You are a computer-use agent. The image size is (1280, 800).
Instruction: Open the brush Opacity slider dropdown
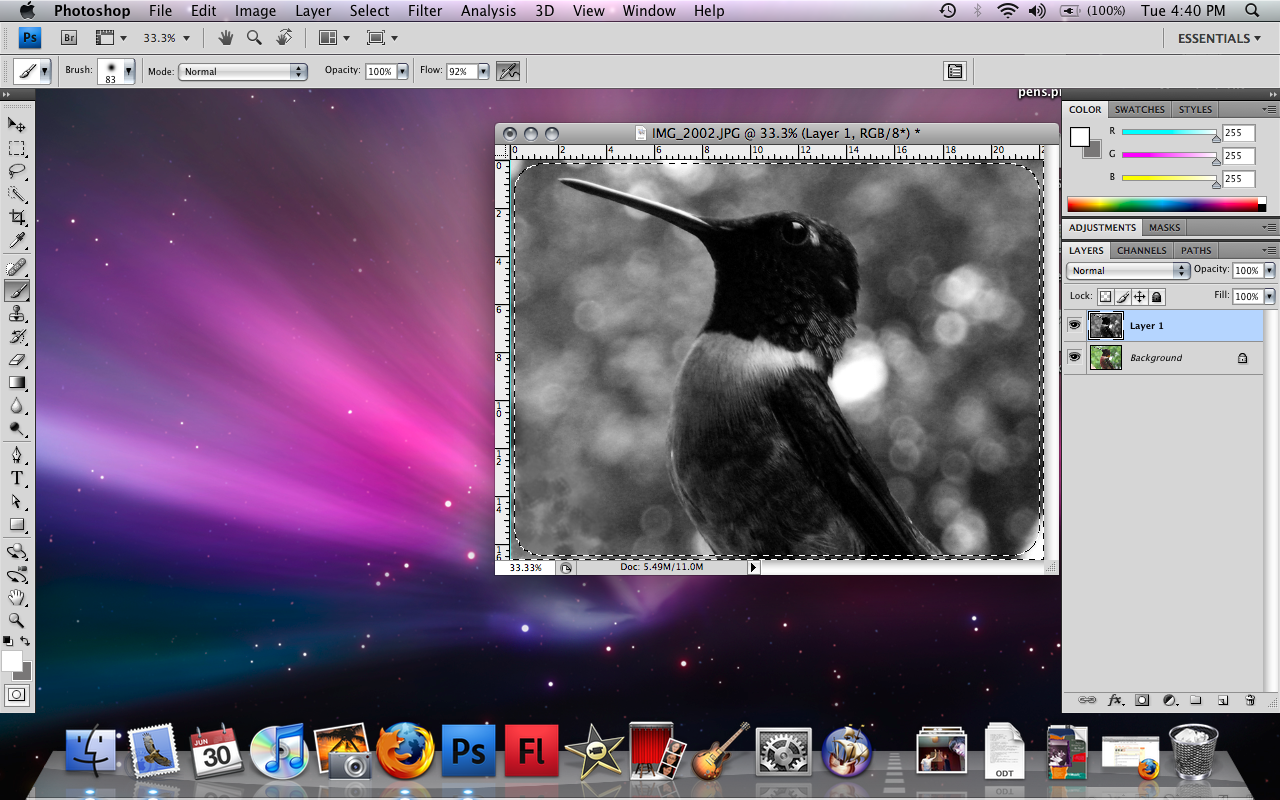pyautogui.click(x=402, y=72)
